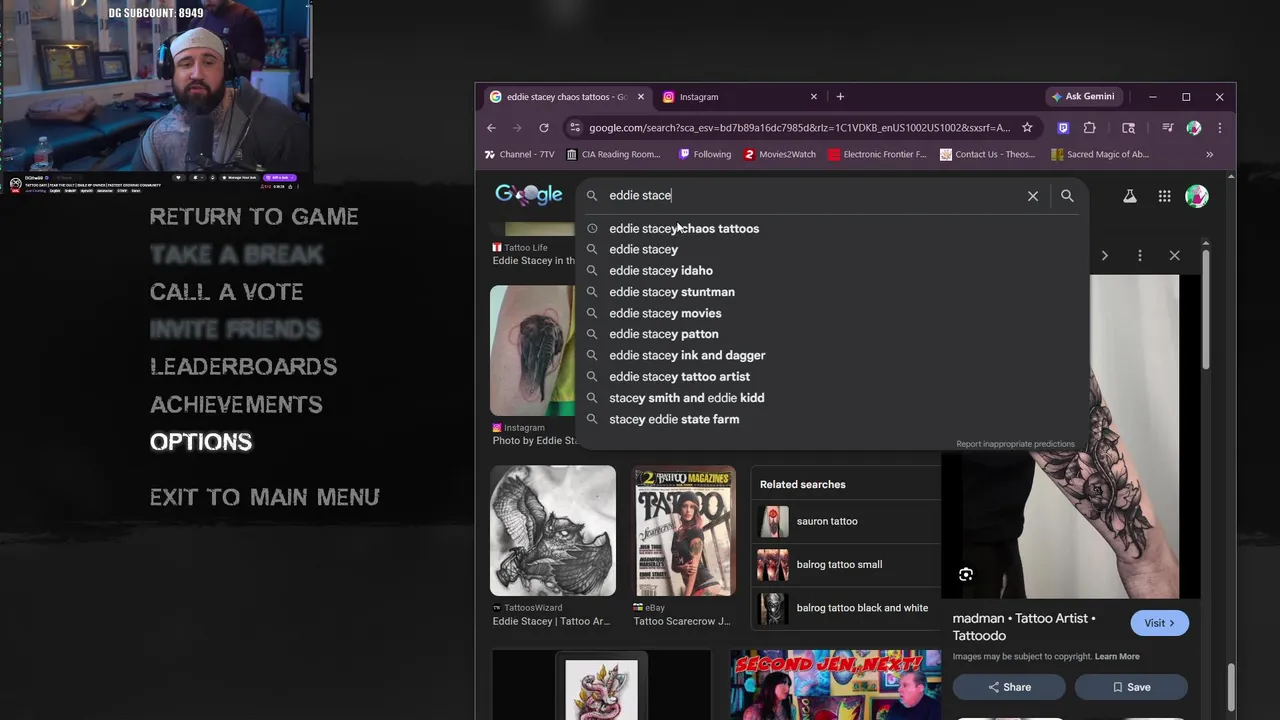Open the media controls icon in Chrome
Screen dimensions: 1280x720
pos(1167,128)
